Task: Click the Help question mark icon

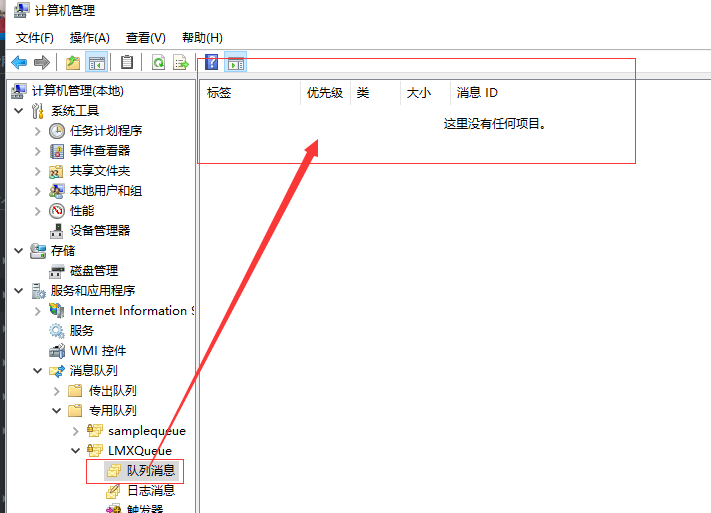Action: (211, 62)
